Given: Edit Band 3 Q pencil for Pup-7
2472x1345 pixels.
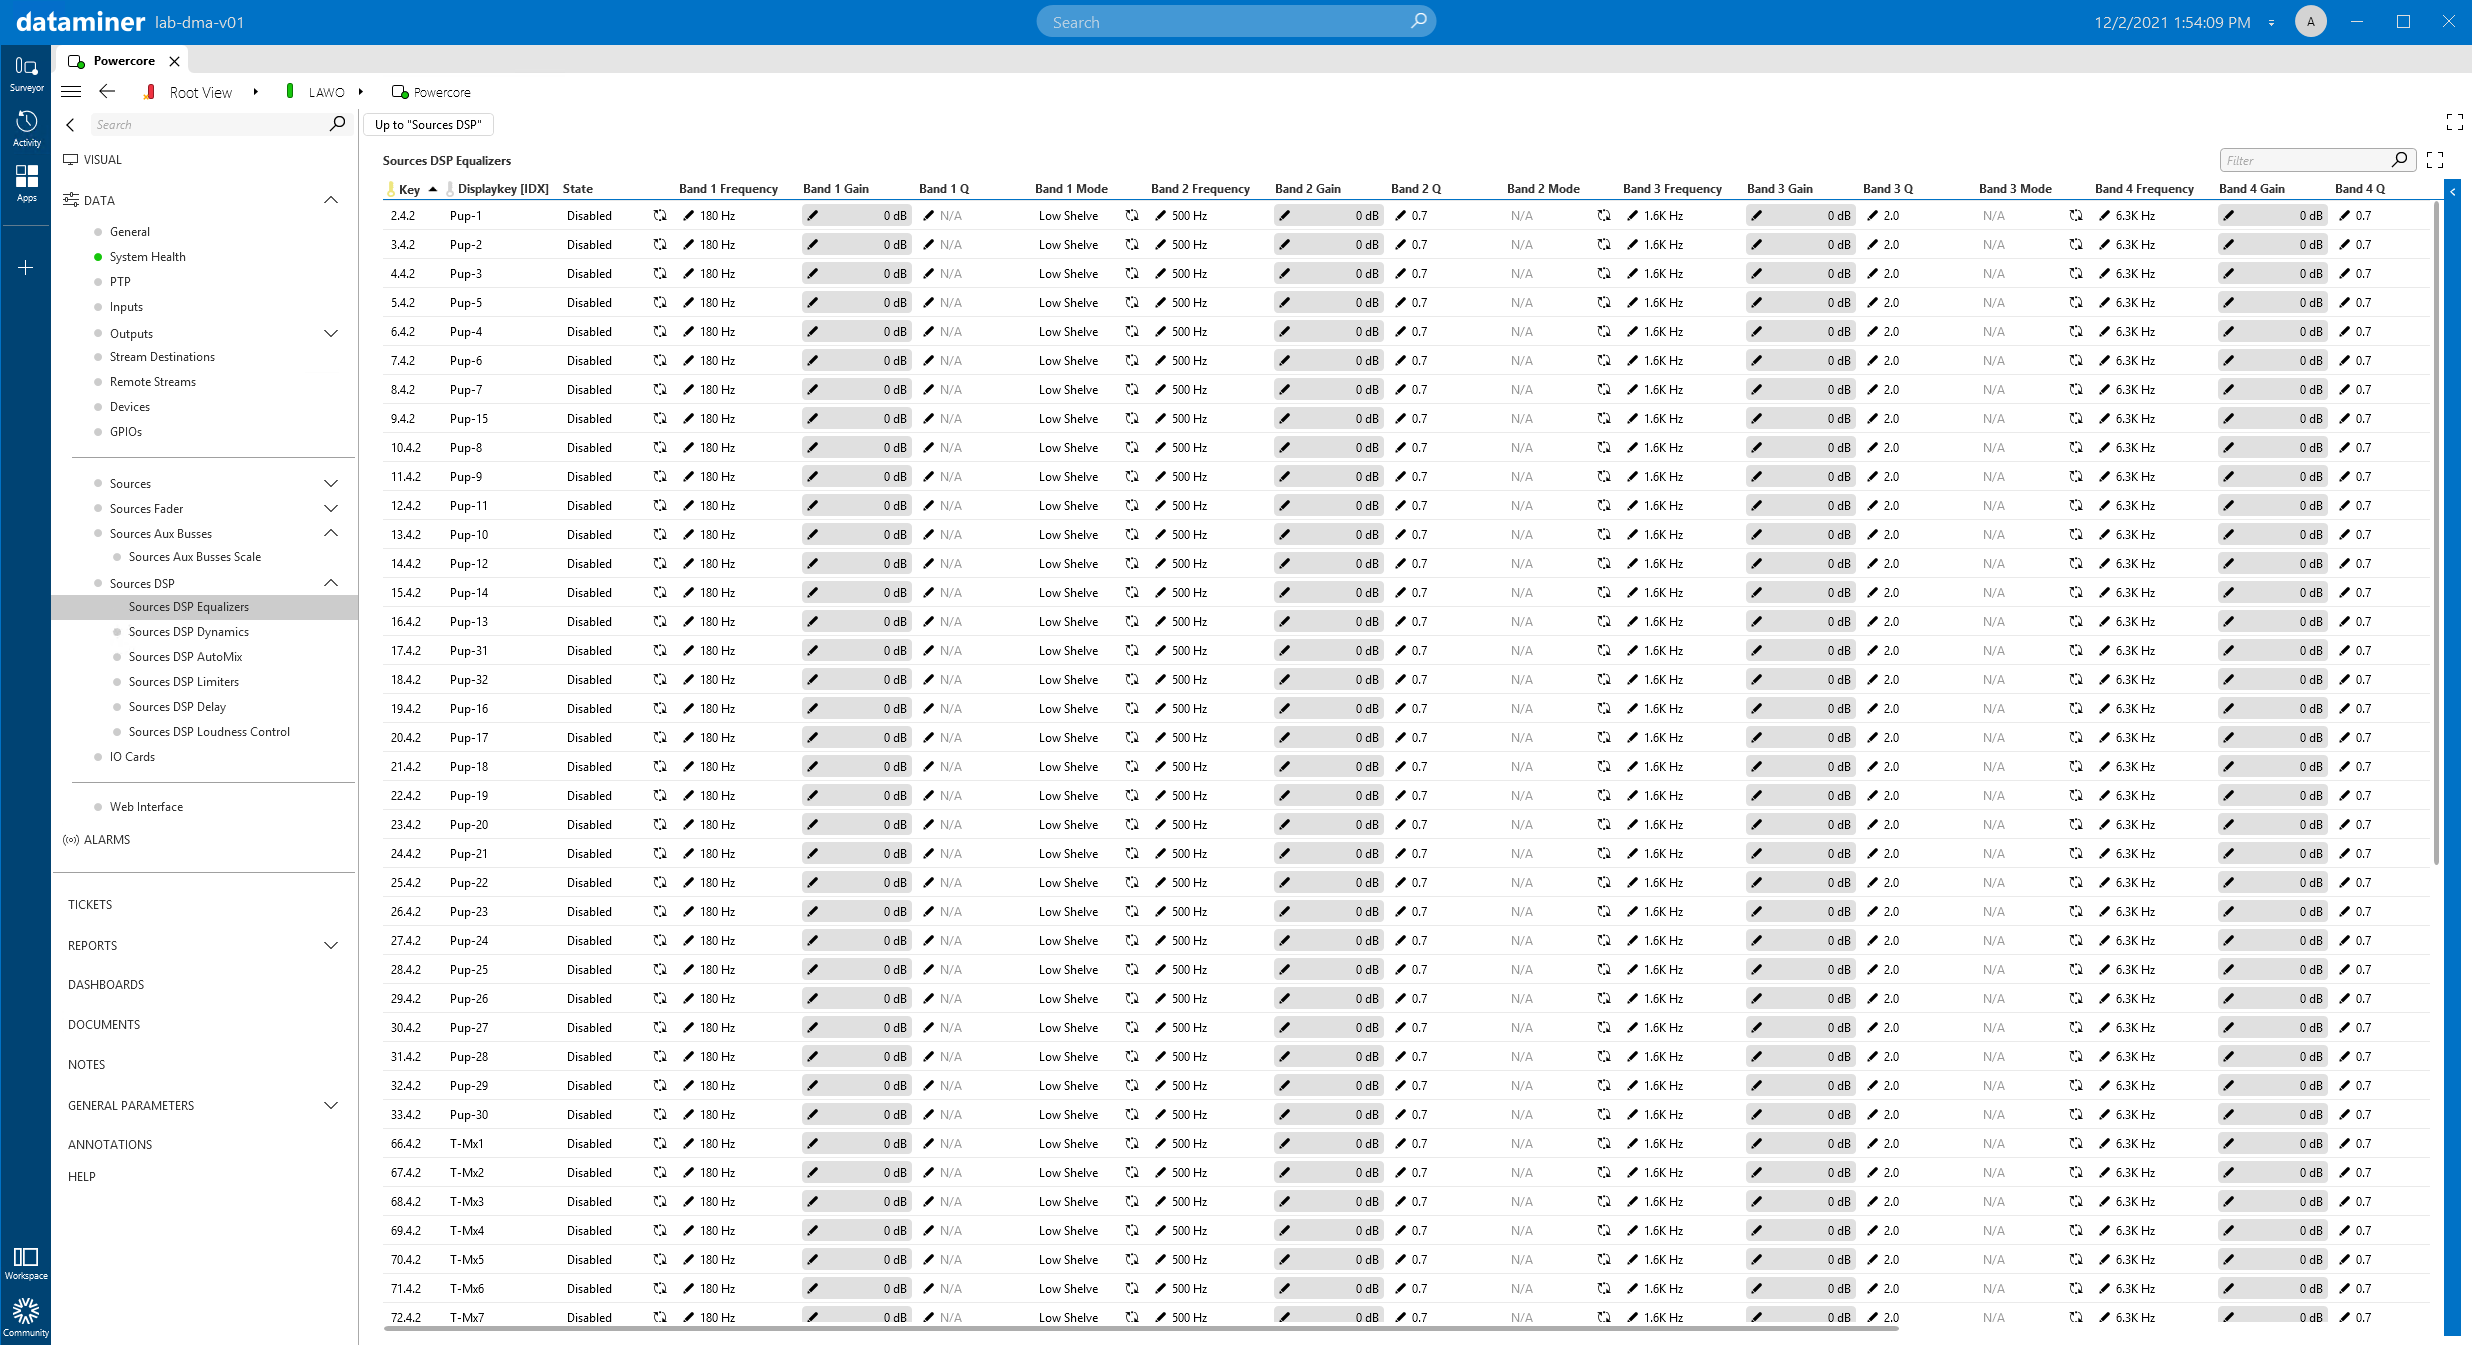Looking at the screenshot, I should tap(1872, 390).
